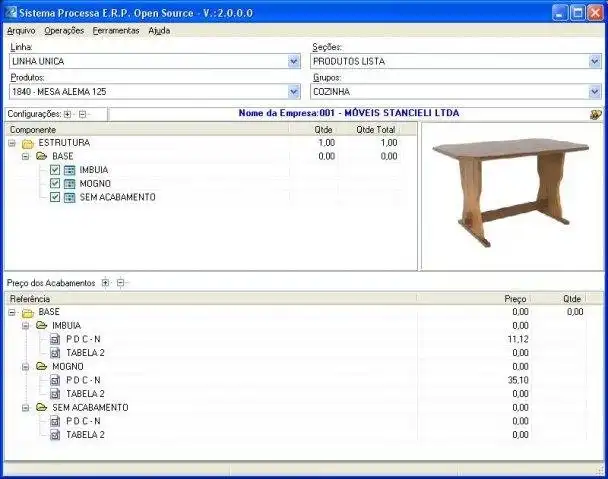Collapse the BASE node under ESTRUTURA
The height and width of the screenshot is (479, 608).
coord(26,157)
